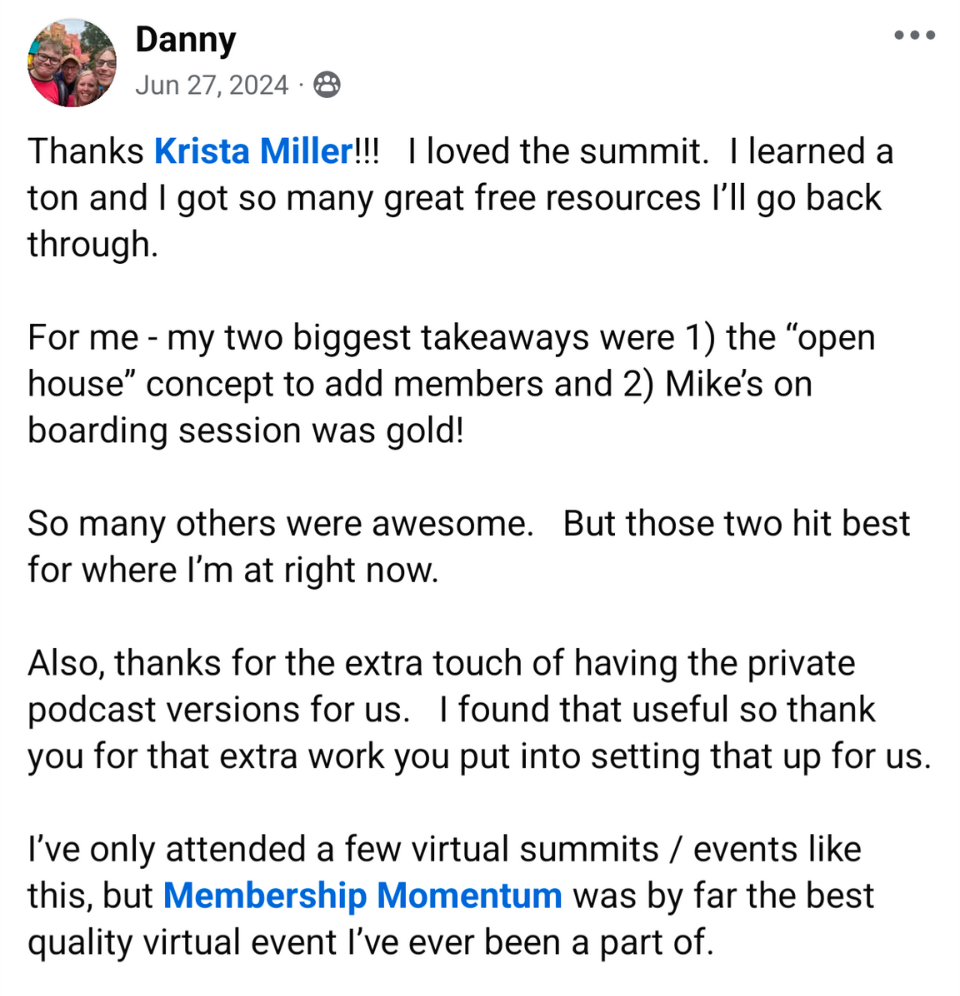Click the group privacy audience icon
960x996 pixels.
(327, 86)
